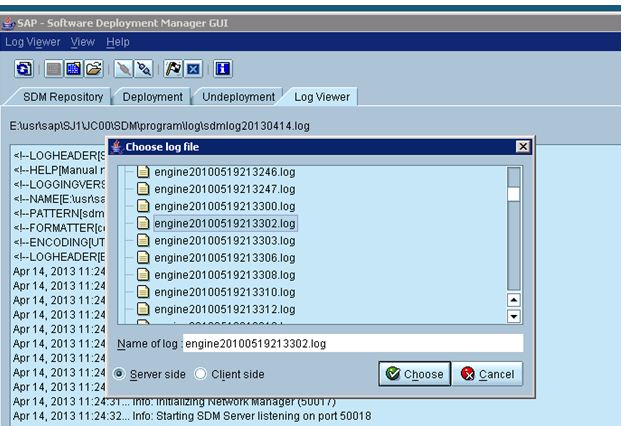The height and width of the screenshot is (426, 625).
Task: Click the scroll up arrow in file list
Action: pos(513,300)
